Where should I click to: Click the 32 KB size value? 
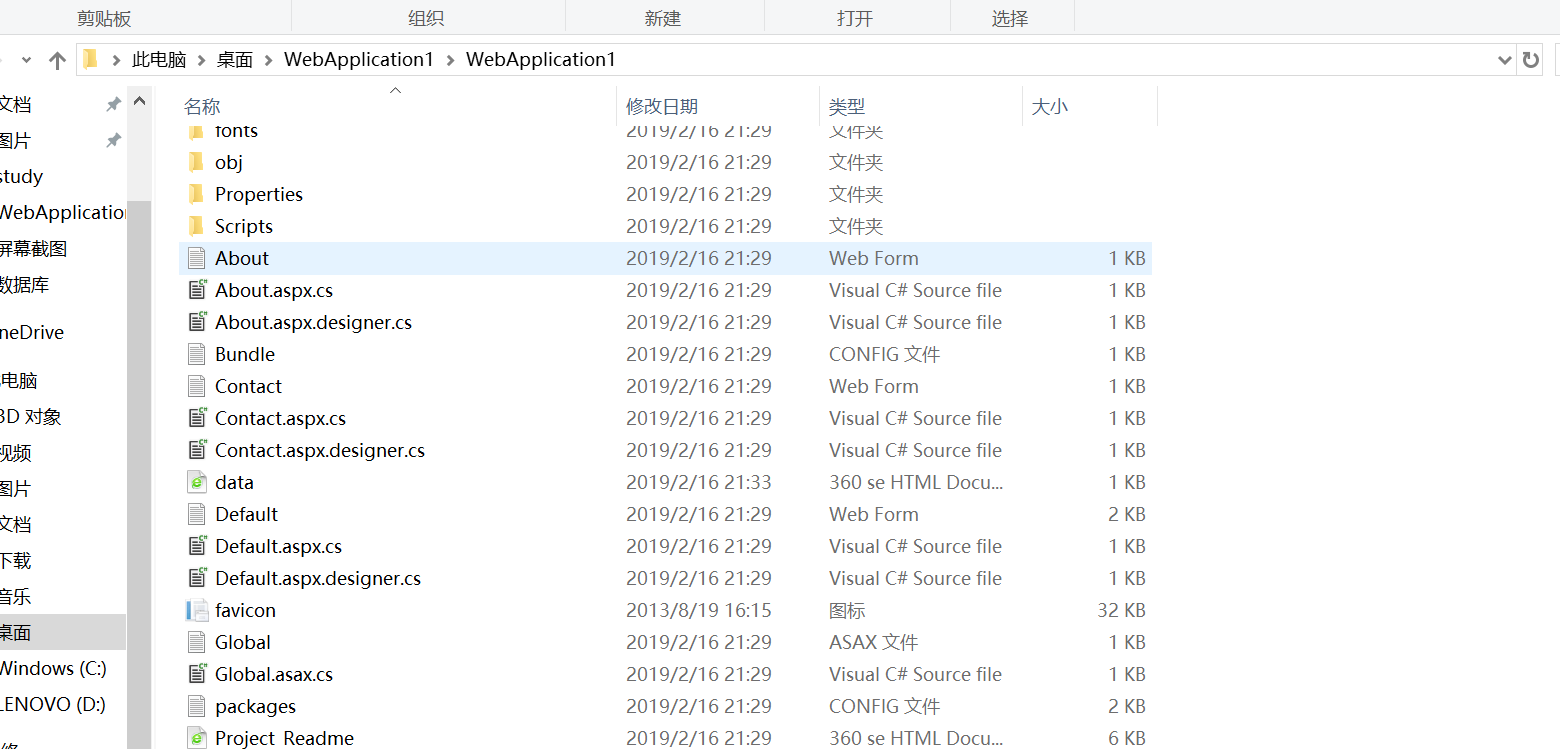(x=1121, y=610)
